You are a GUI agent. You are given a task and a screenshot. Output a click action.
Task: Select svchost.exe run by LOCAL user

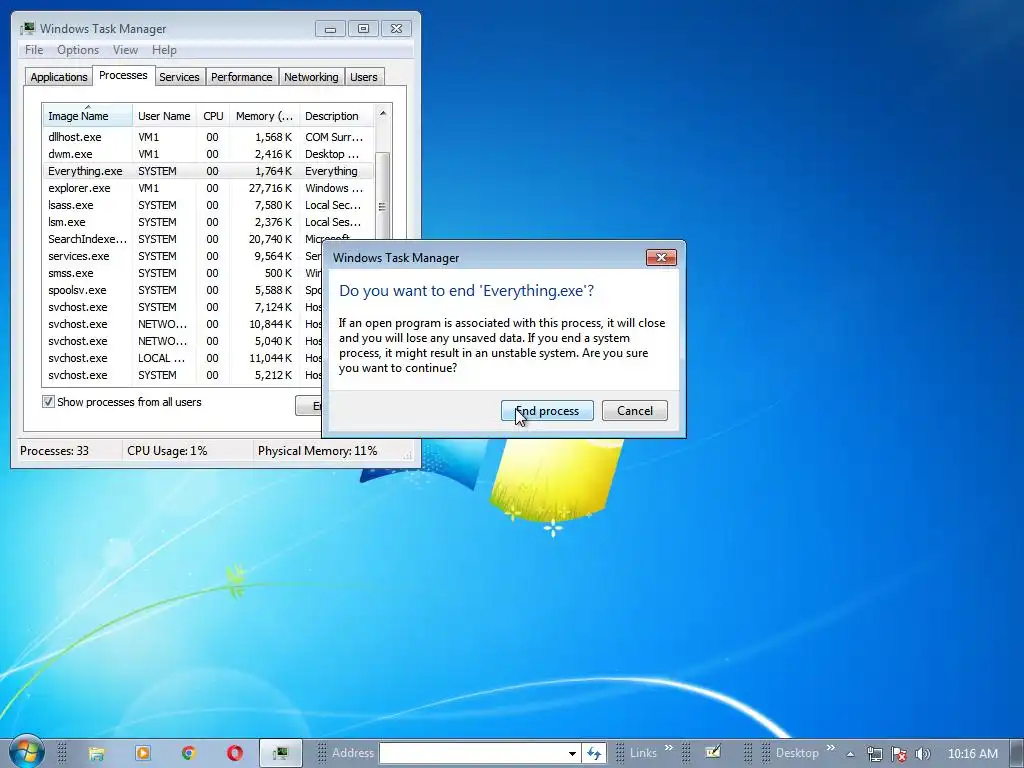pos(182,358)
